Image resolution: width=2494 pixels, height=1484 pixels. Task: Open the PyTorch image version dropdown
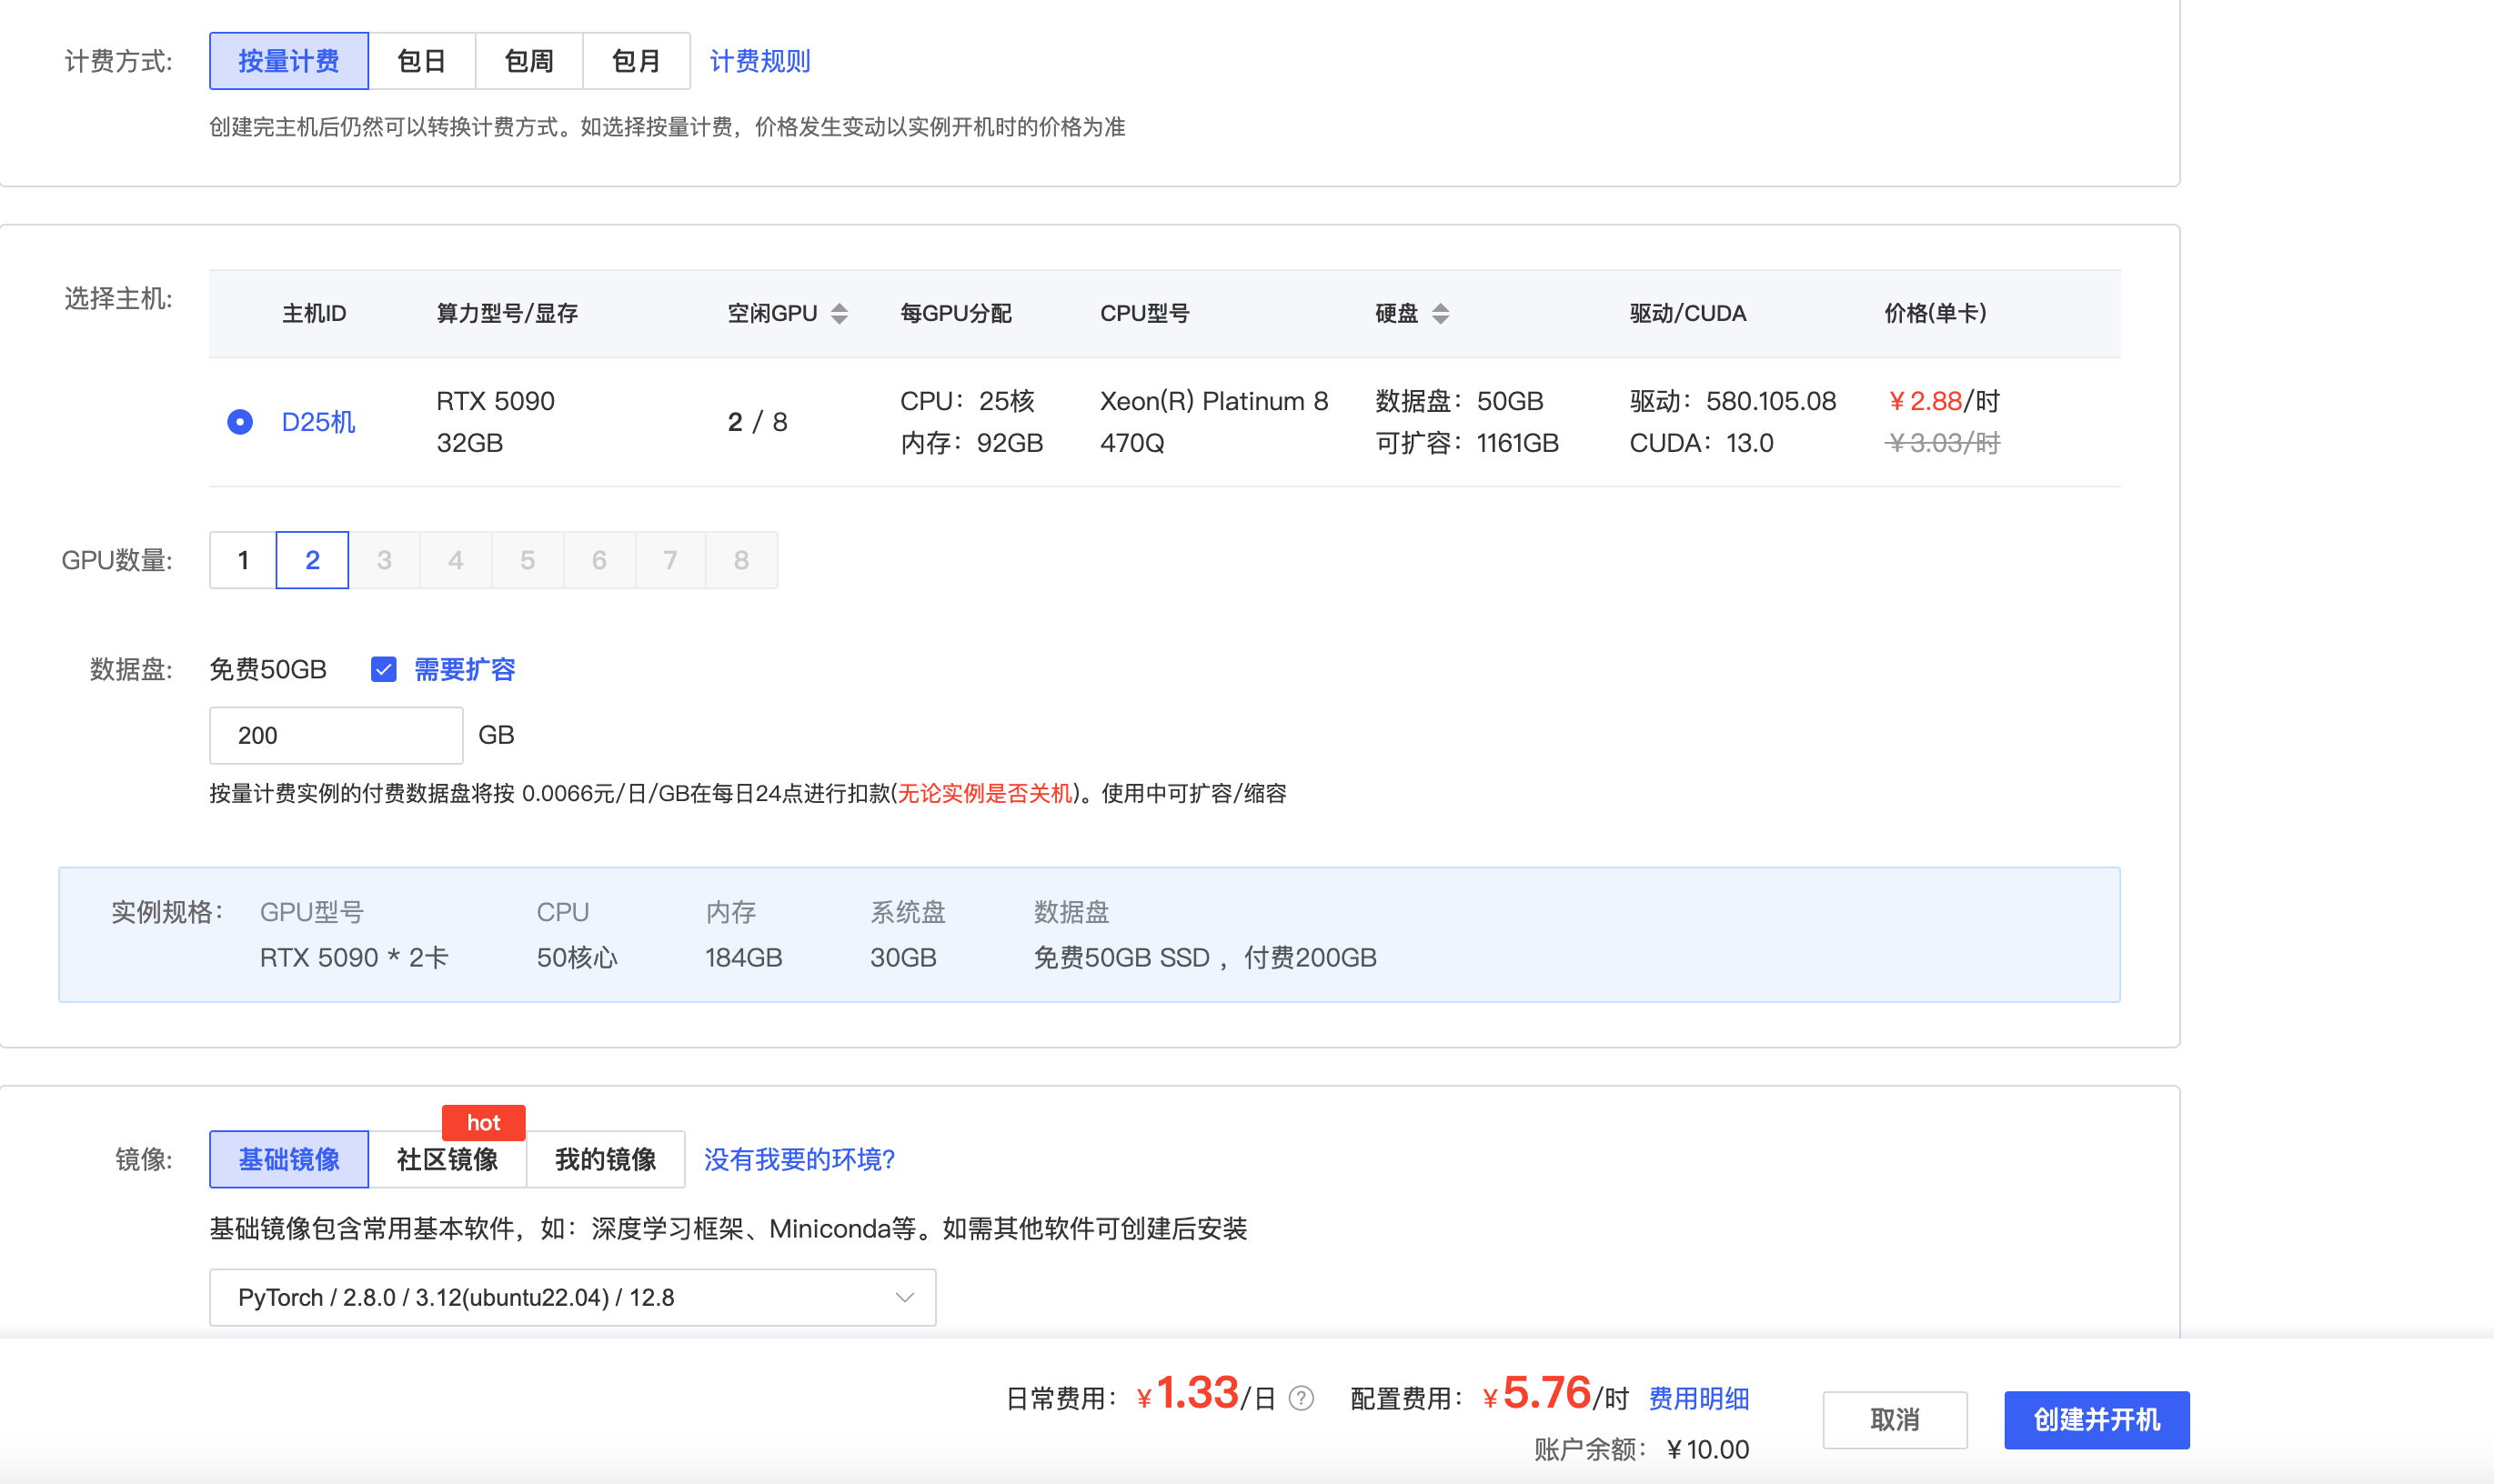coord(572,1297)
